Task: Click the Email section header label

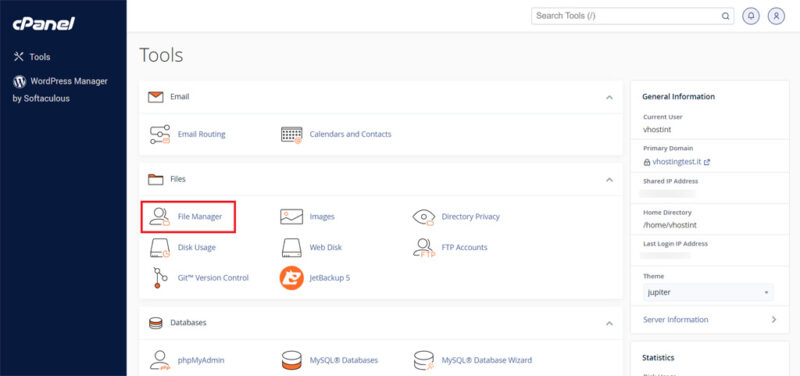Action: point(180,97)
